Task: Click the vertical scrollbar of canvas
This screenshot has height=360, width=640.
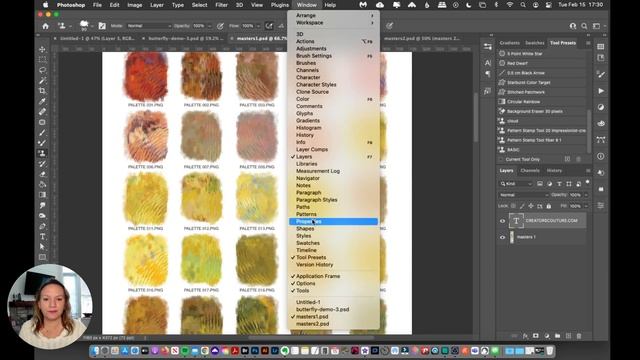Action: click(476, 118)
